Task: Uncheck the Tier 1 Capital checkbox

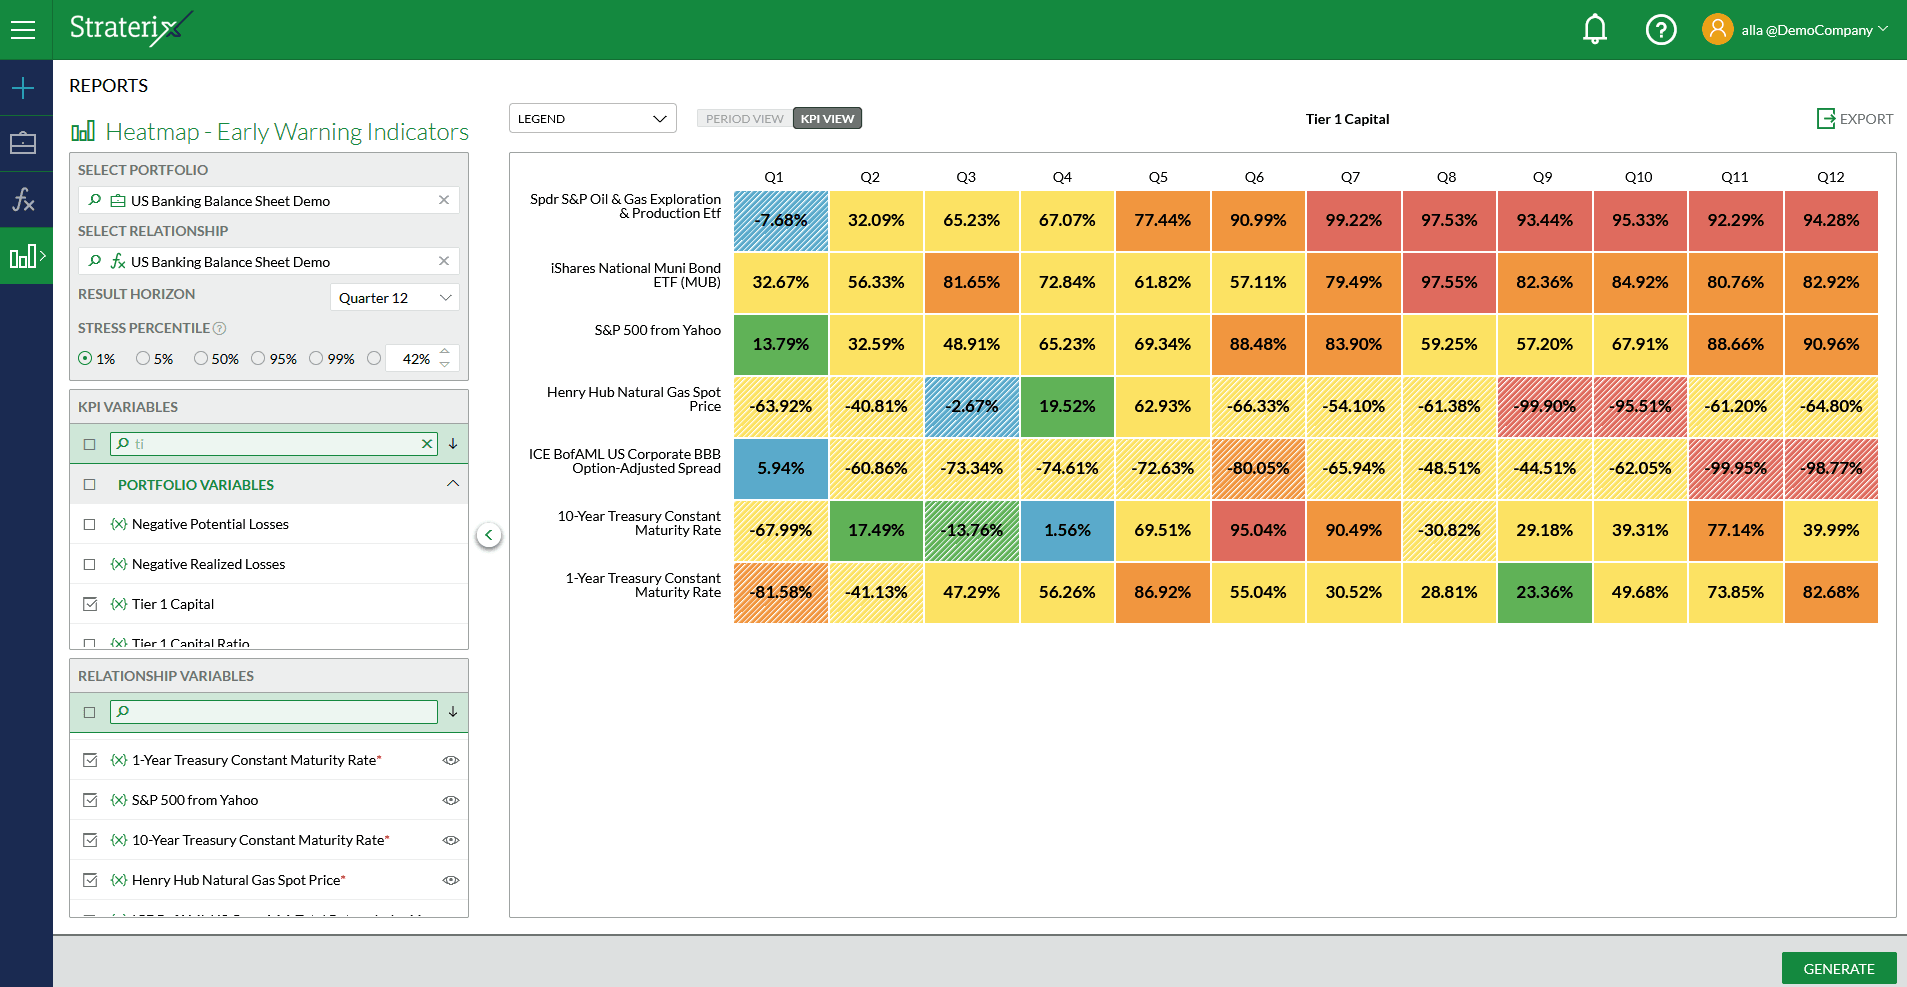Action: click(x=90, y=604)
